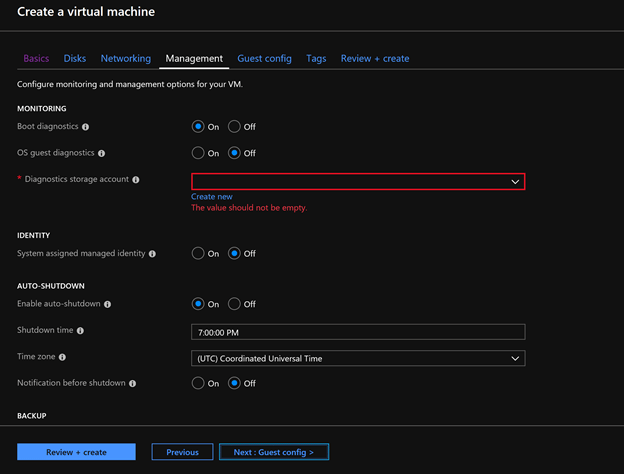Click the Create new storage account link
Image resolution: width=624 pixels, height=474 pixels.
point(212,197)
